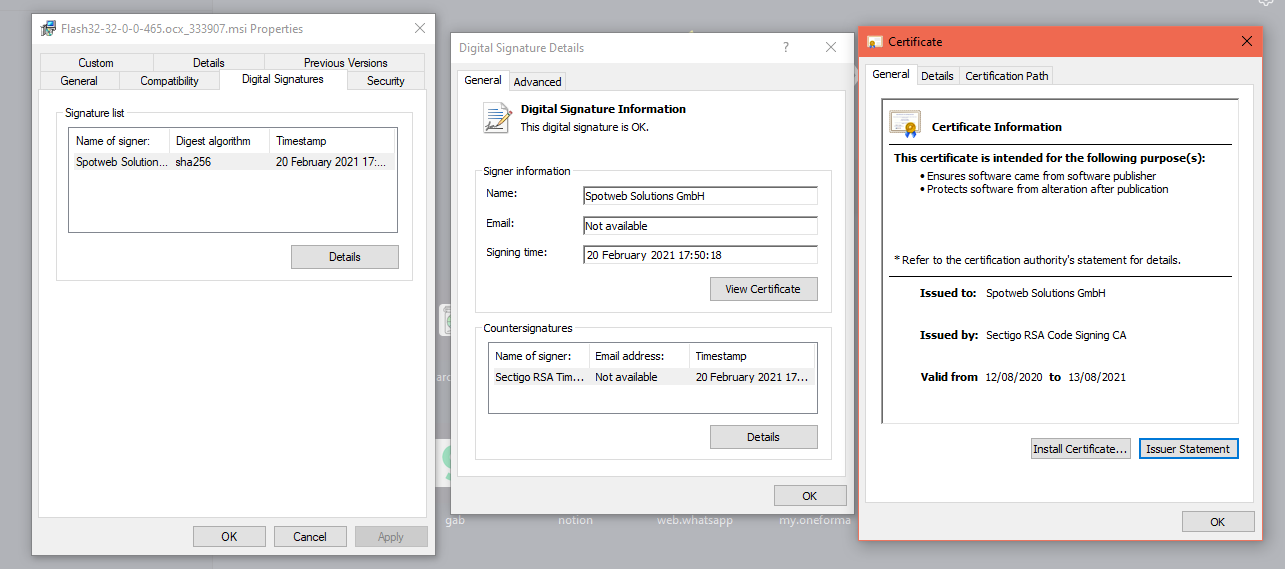
Task: Click OK in Digital Signature Details window
Action: tap(810, 496)
